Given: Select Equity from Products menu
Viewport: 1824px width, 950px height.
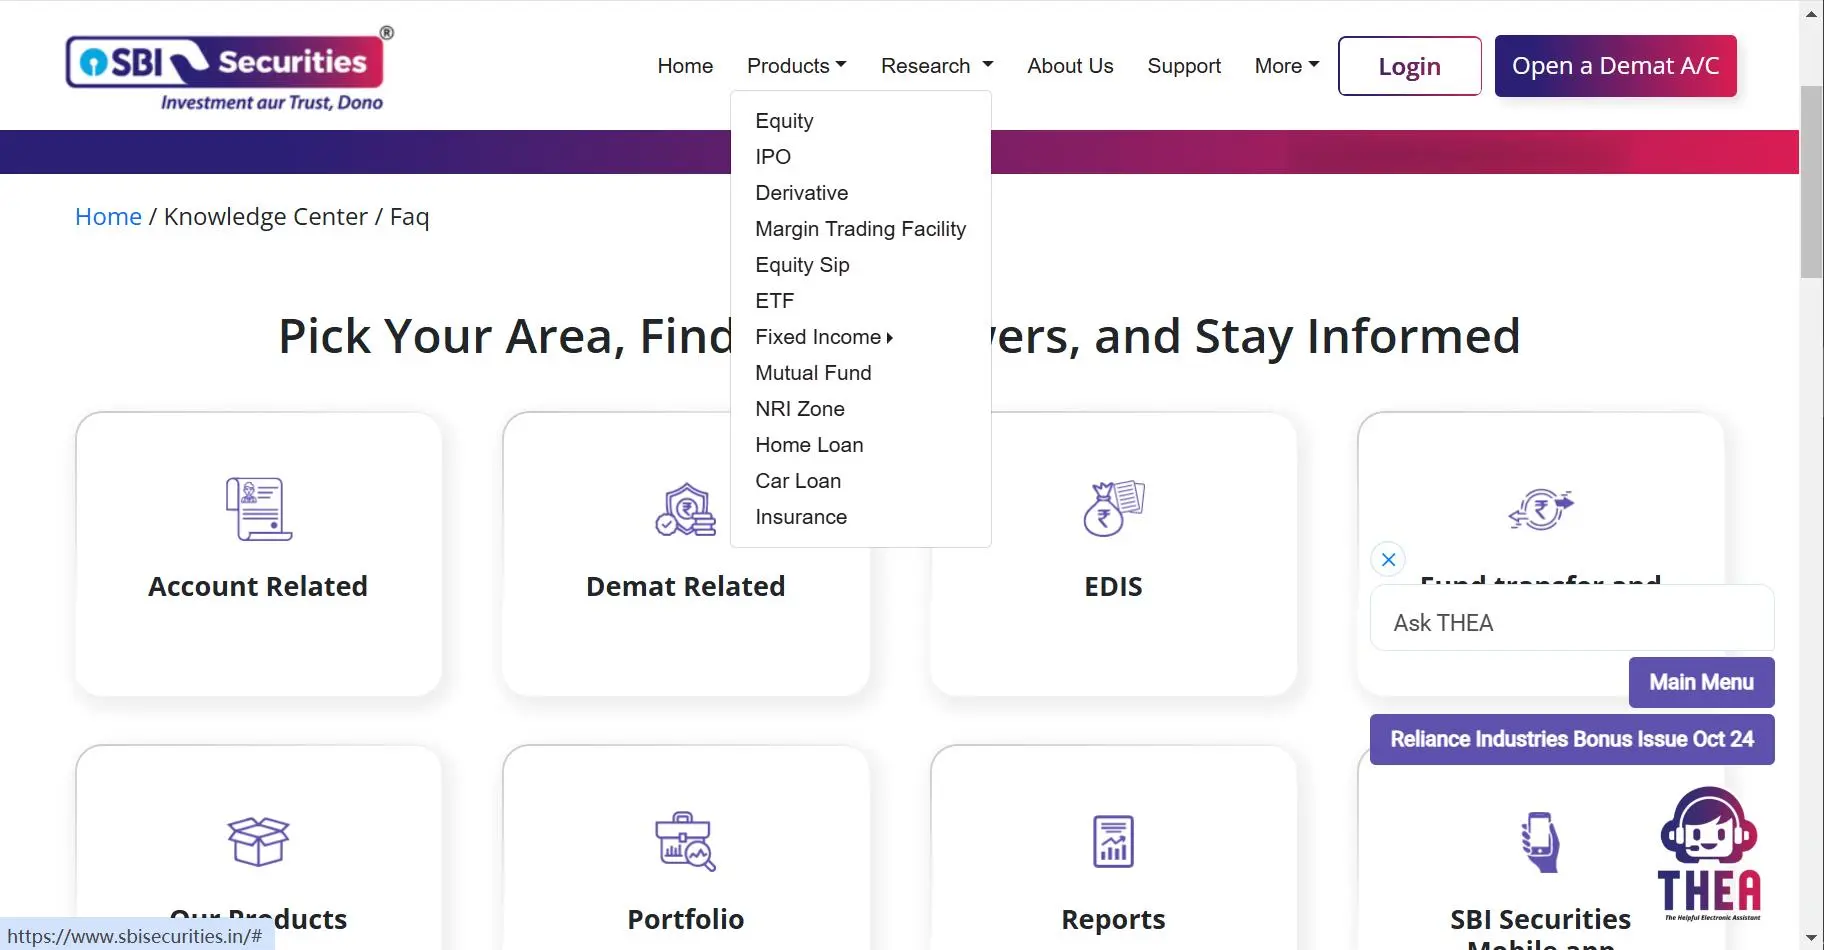Looking at the screenshot, I should tap(784, 121).
